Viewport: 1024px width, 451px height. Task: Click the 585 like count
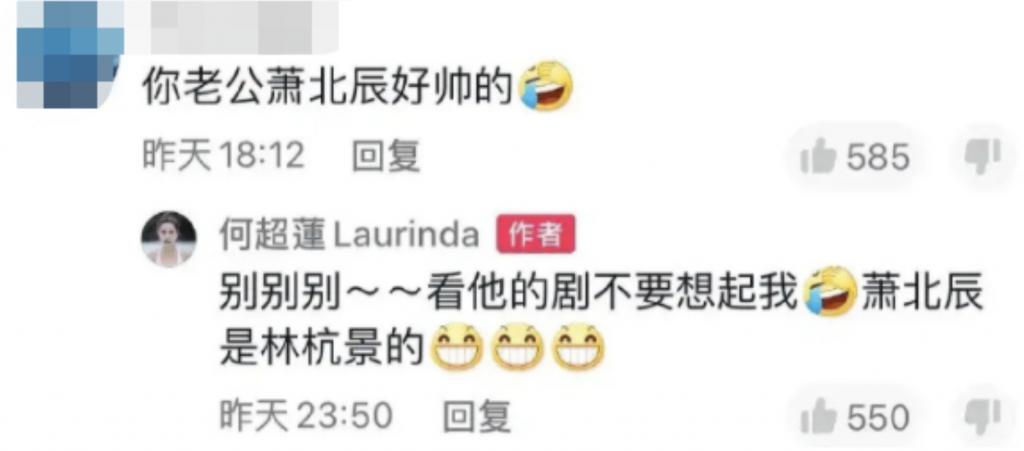pos(878,158)
